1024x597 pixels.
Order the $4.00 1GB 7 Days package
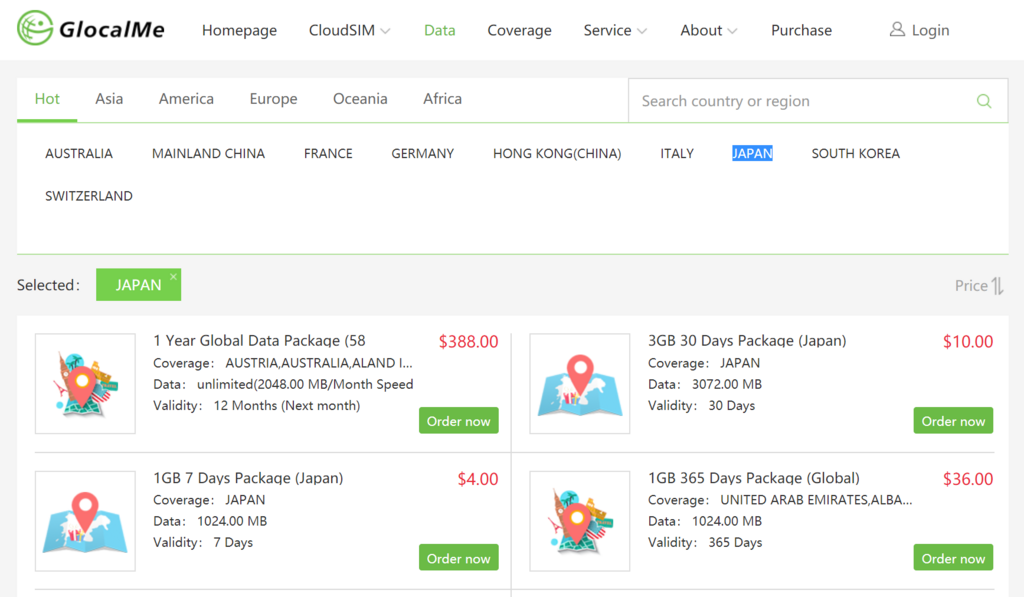click(458, 558)
